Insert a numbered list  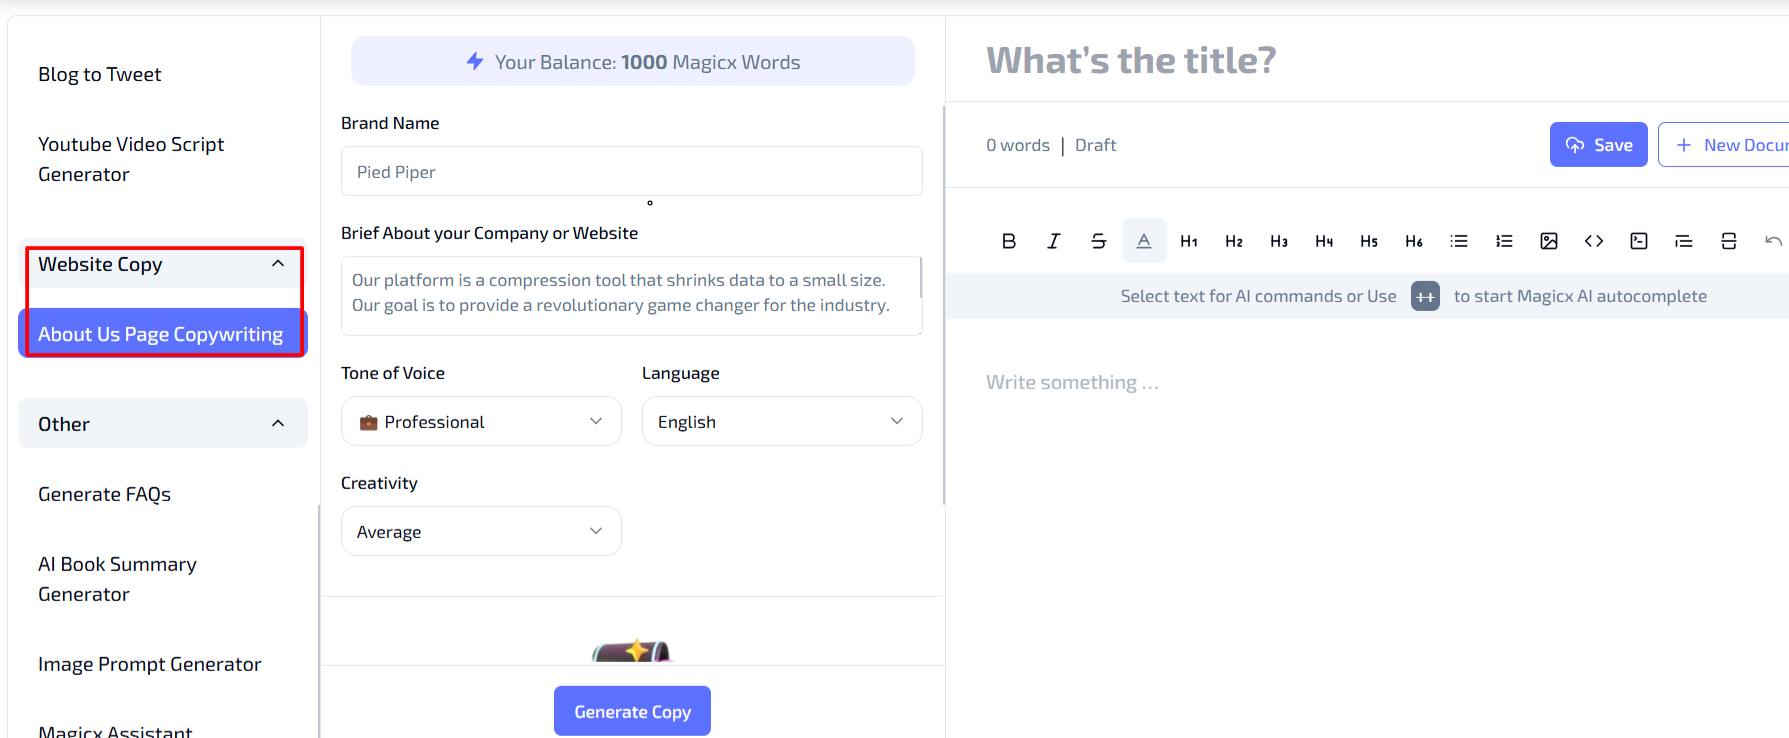click(x=1504, y=241)
